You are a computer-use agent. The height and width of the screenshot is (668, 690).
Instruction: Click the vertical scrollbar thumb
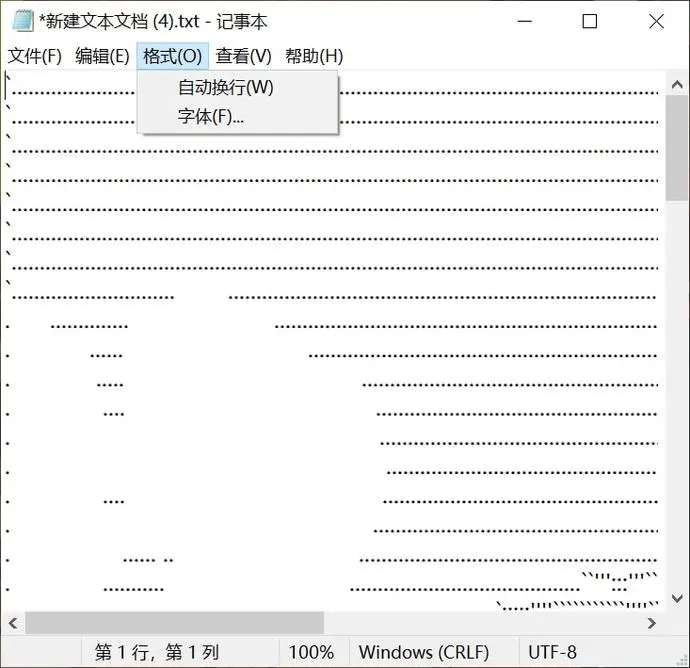click(677, 148)
